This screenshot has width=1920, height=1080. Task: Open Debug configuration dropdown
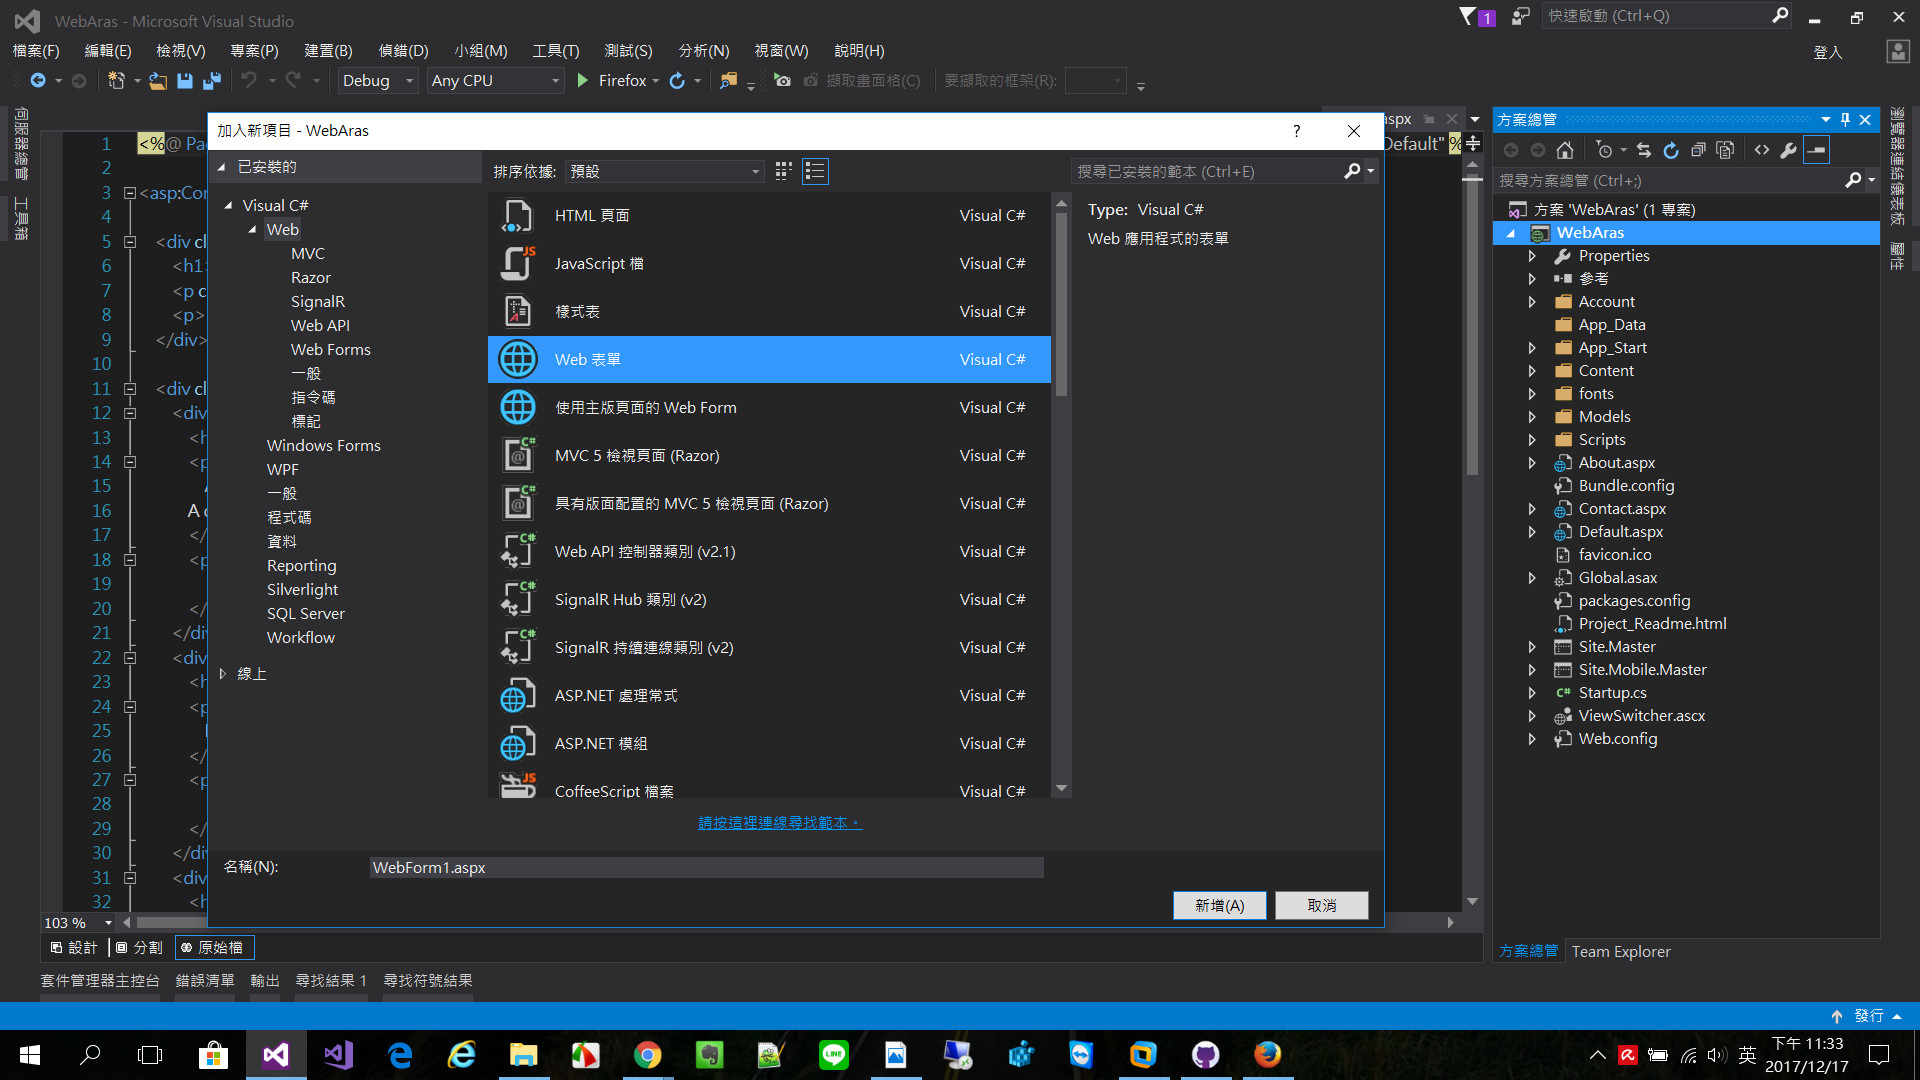pos(377,81)
